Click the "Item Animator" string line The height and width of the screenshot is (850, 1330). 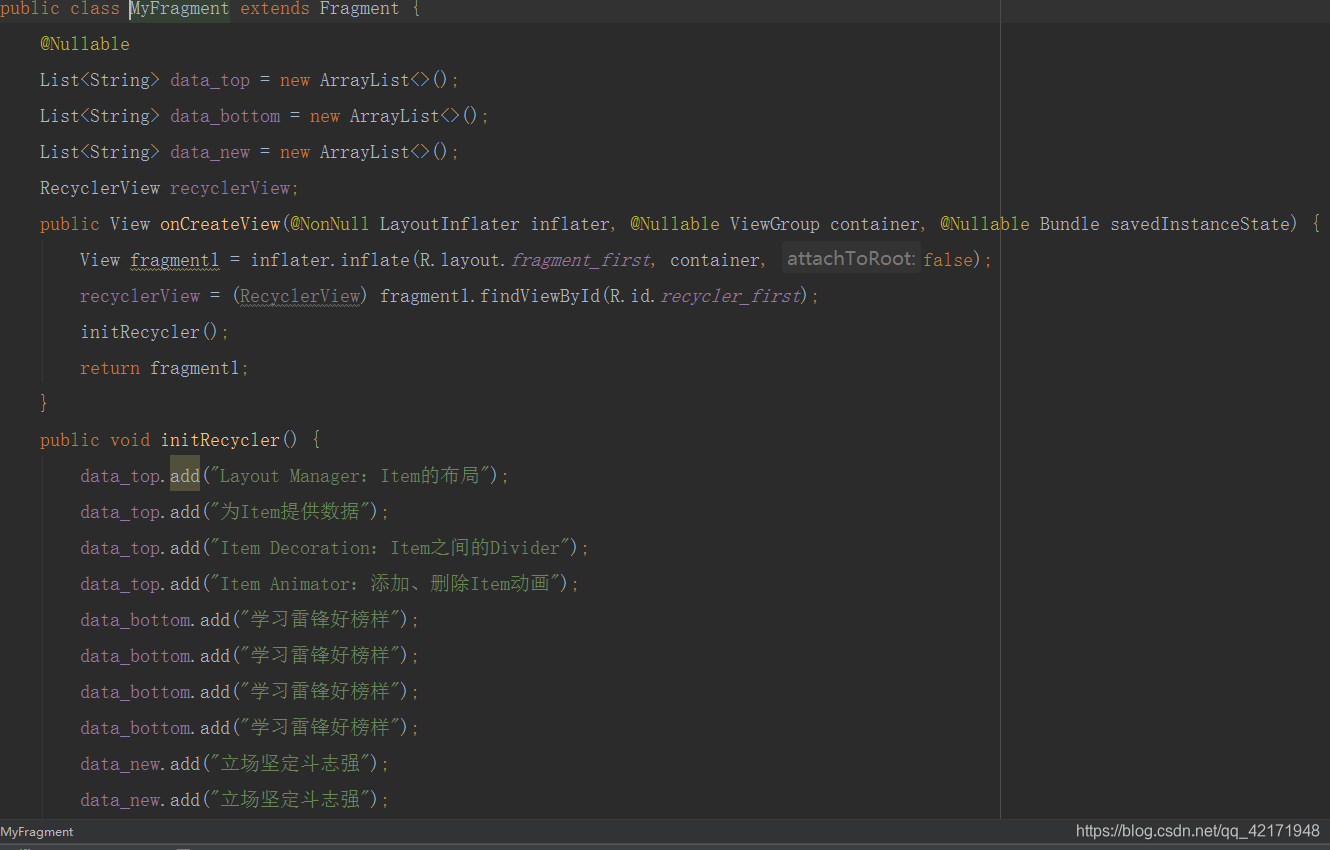[x=330, y=584]
